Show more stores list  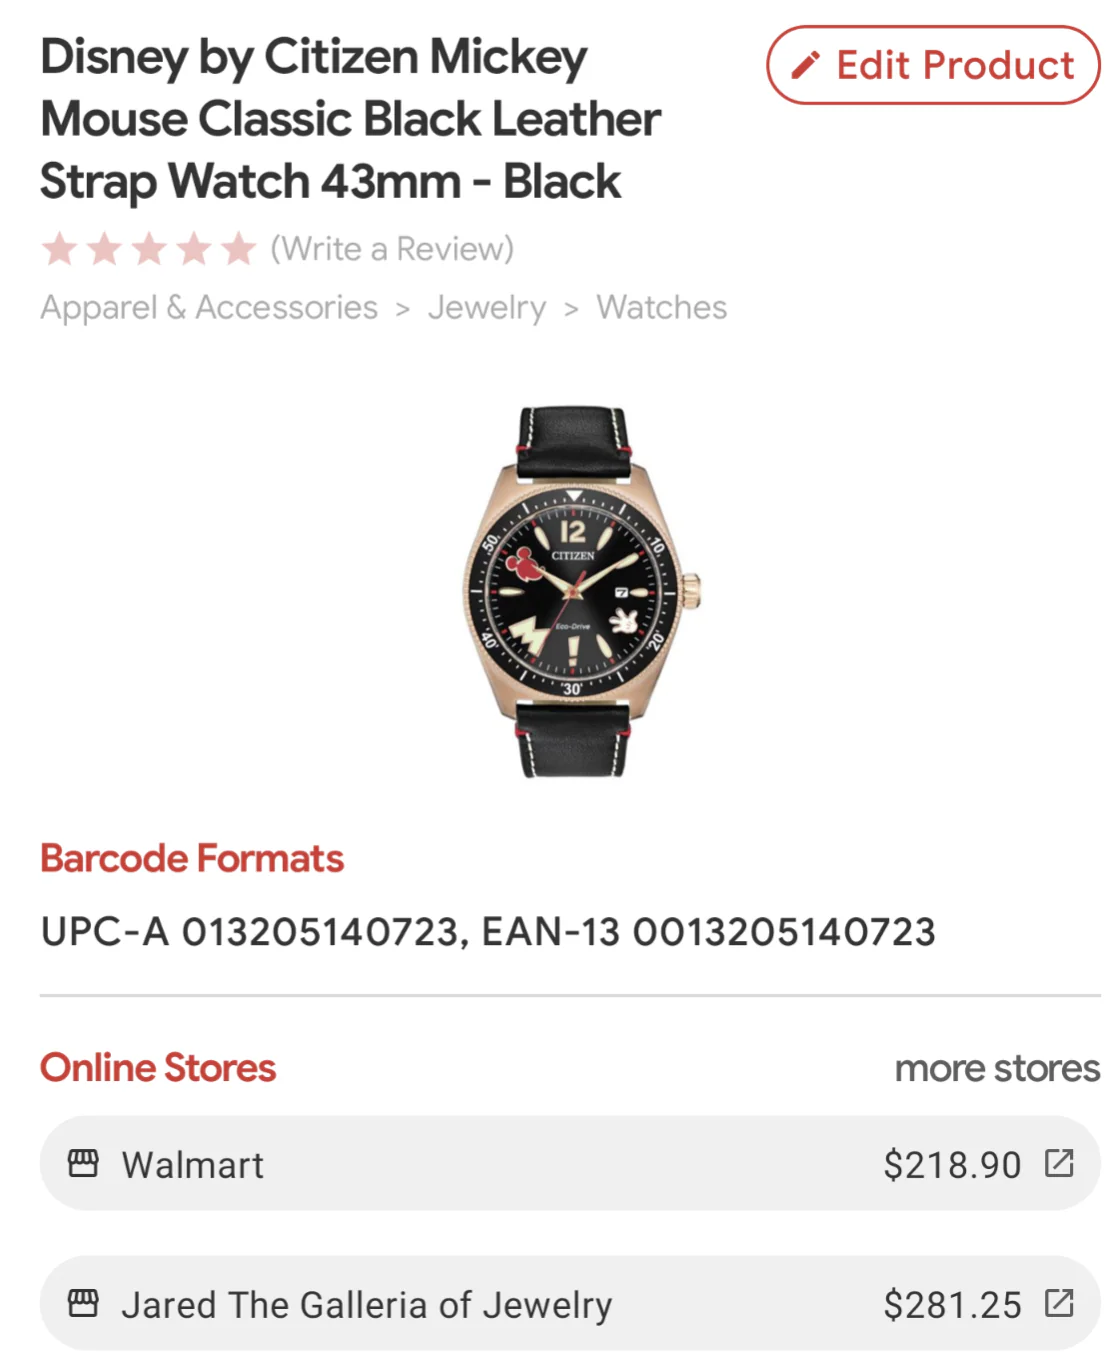997,1069
